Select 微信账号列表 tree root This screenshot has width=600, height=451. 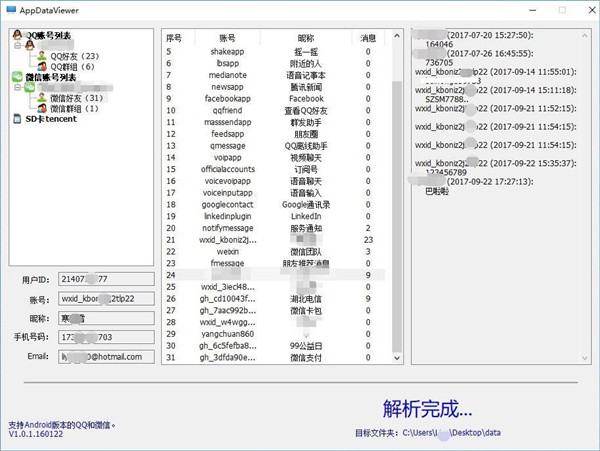[51, 77]
